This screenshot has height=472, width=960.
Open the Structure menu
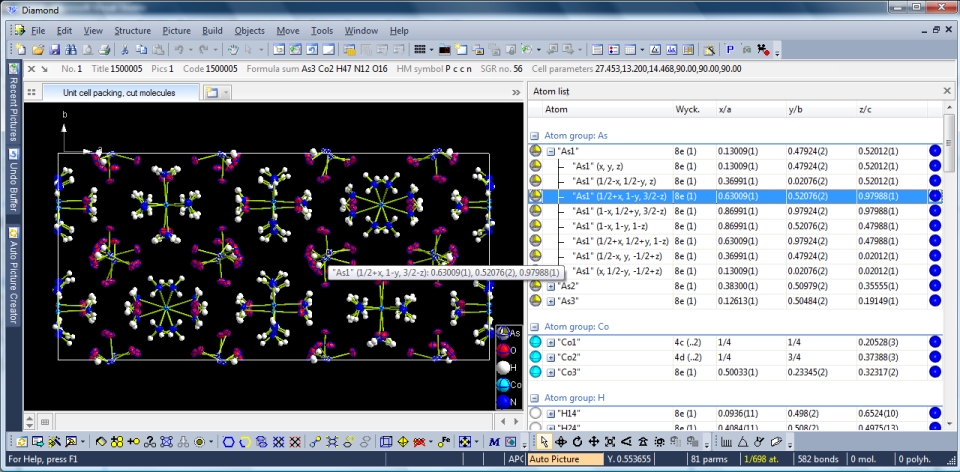(x=132, y=31)
